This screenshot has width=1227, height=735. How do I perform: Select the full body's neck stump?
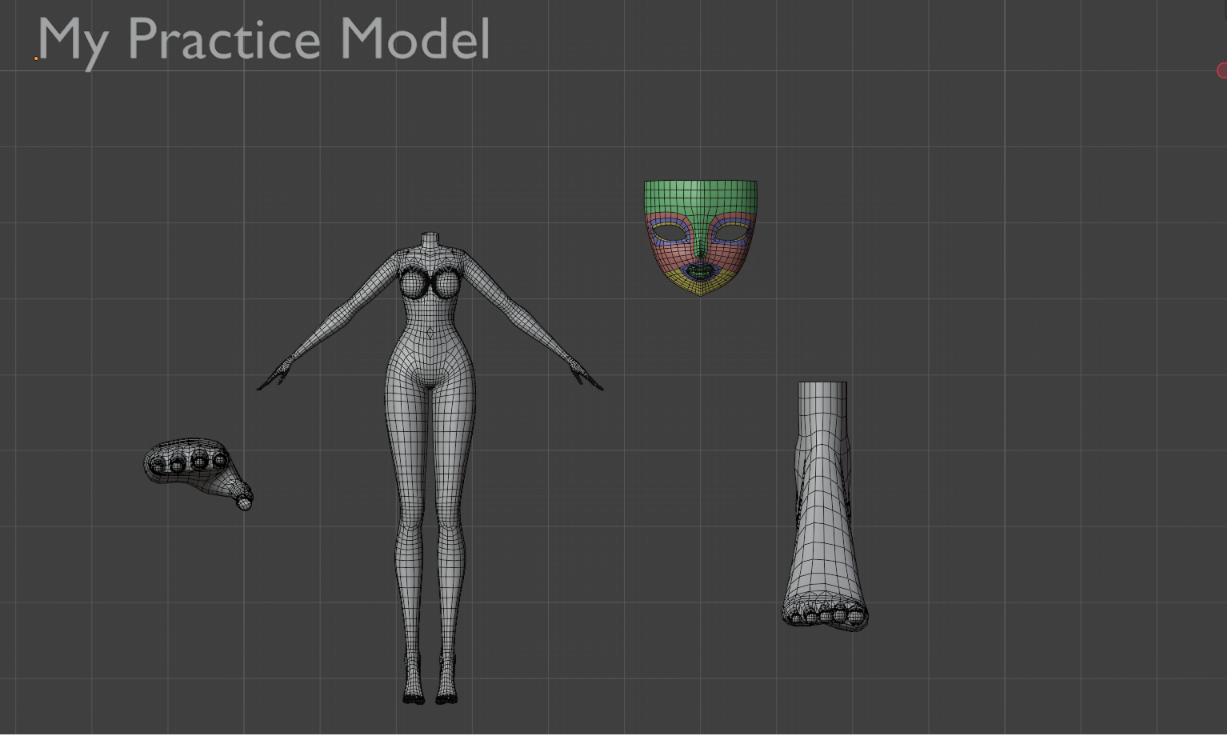tap(430, 240)
